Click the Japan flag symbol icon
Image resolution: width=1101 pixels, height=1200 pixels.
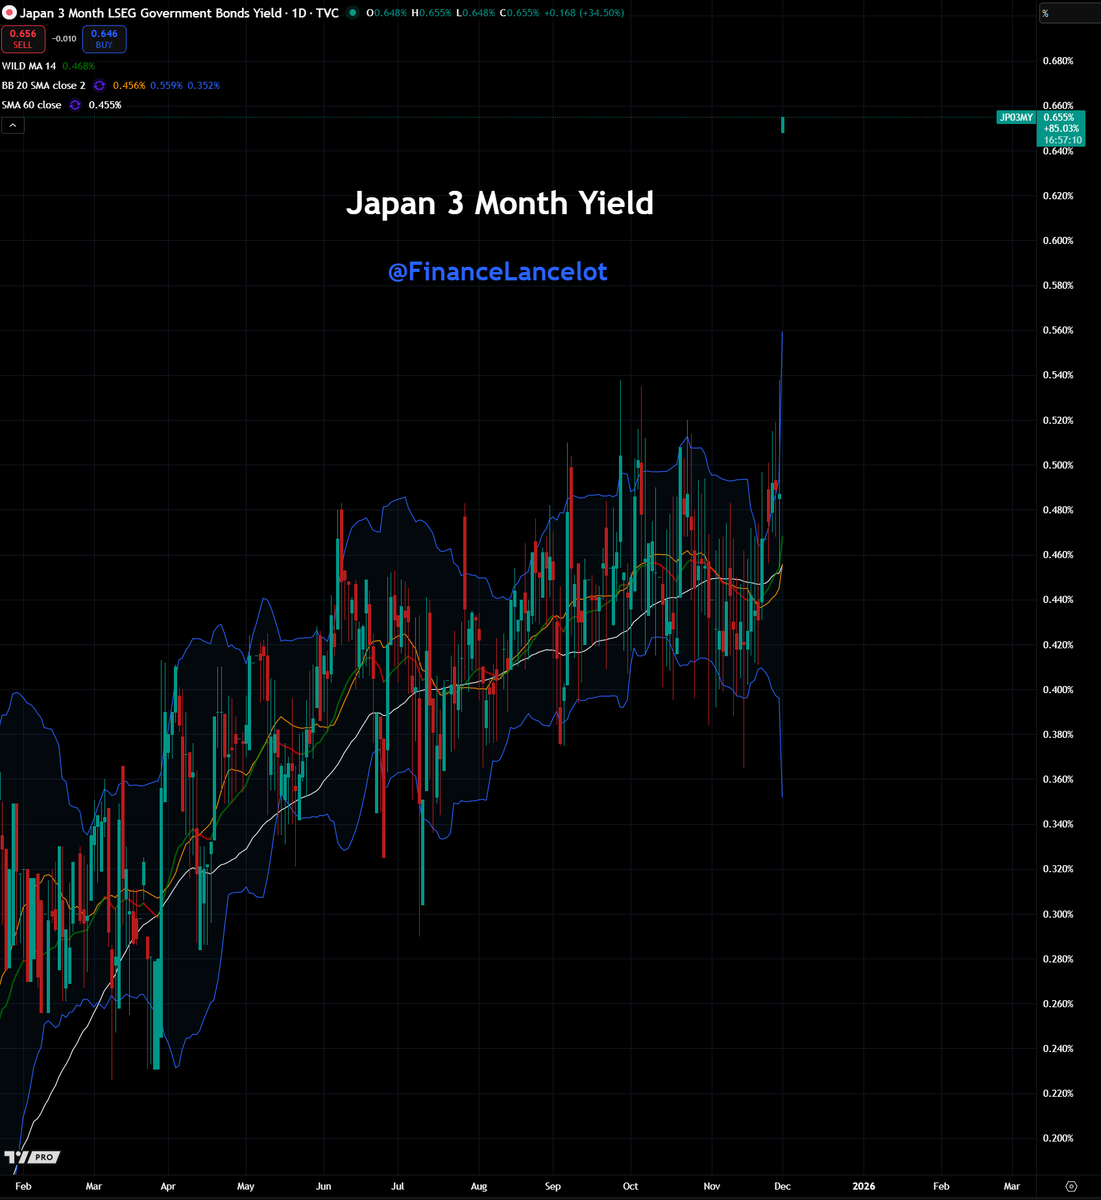(x=9, y=14)
